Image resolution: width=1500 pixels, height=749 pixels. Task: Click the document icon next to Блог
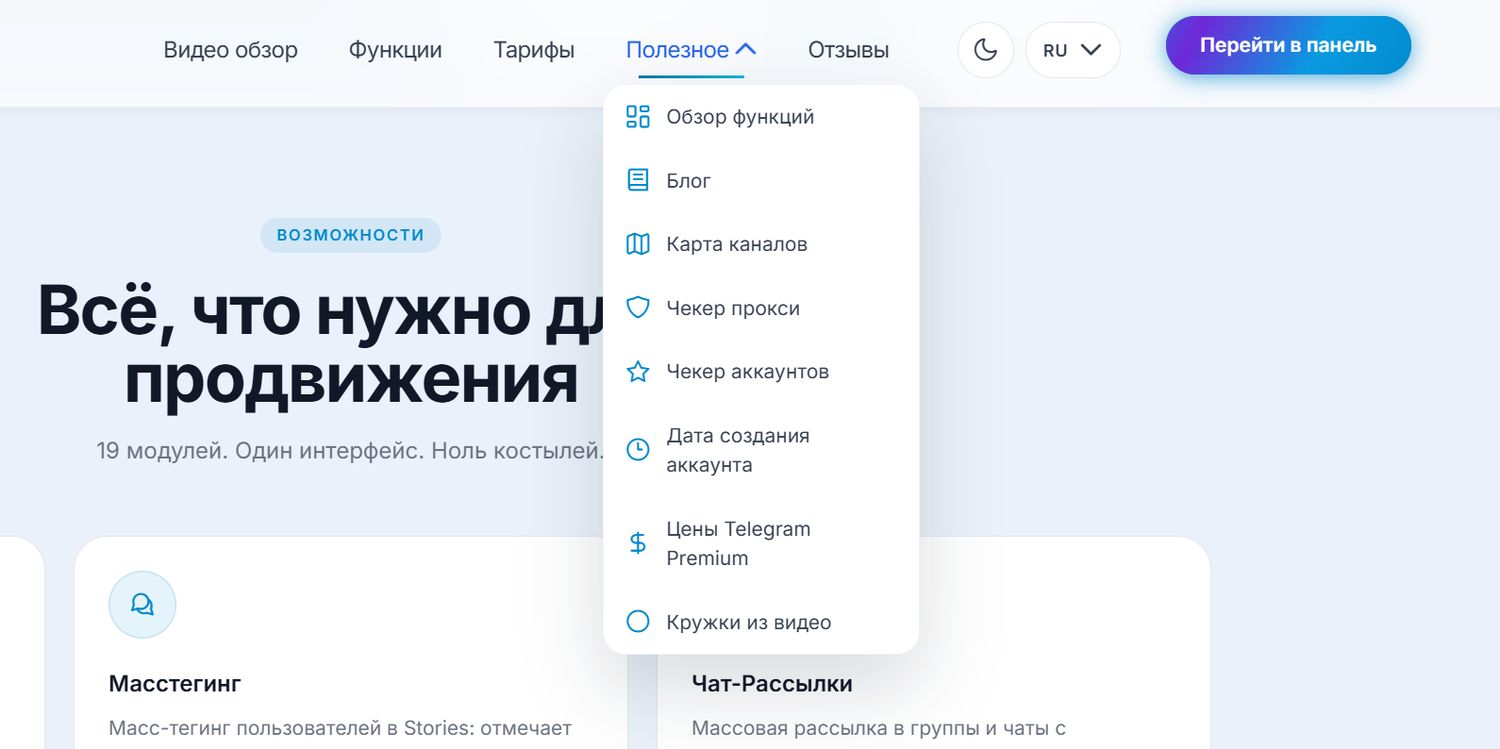pyautogui.click(x=638, y=180)
